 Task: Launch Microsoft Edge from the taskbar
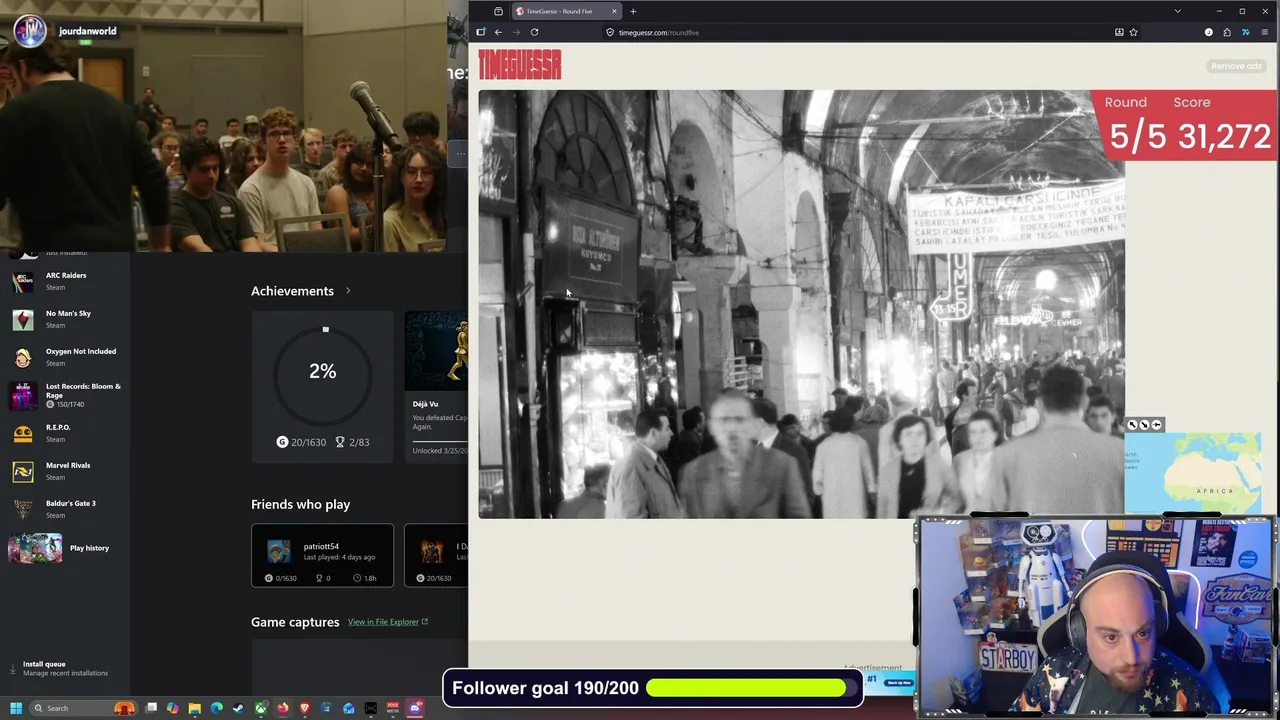click(x=217, y=708)
